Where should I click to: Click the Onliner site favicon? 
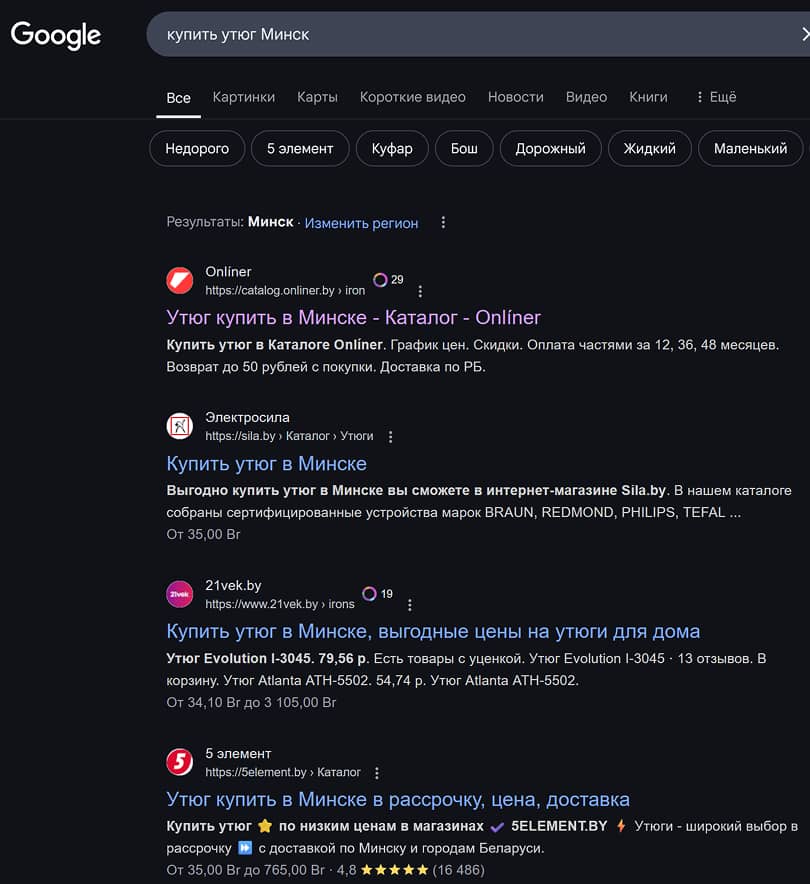[180, 280]
